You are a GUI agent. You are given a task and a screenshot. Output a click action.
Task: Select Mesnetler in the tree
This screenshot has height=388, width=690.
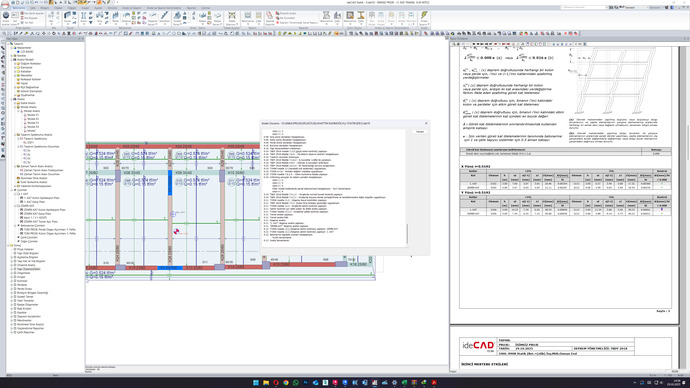[x=26, y=75]
